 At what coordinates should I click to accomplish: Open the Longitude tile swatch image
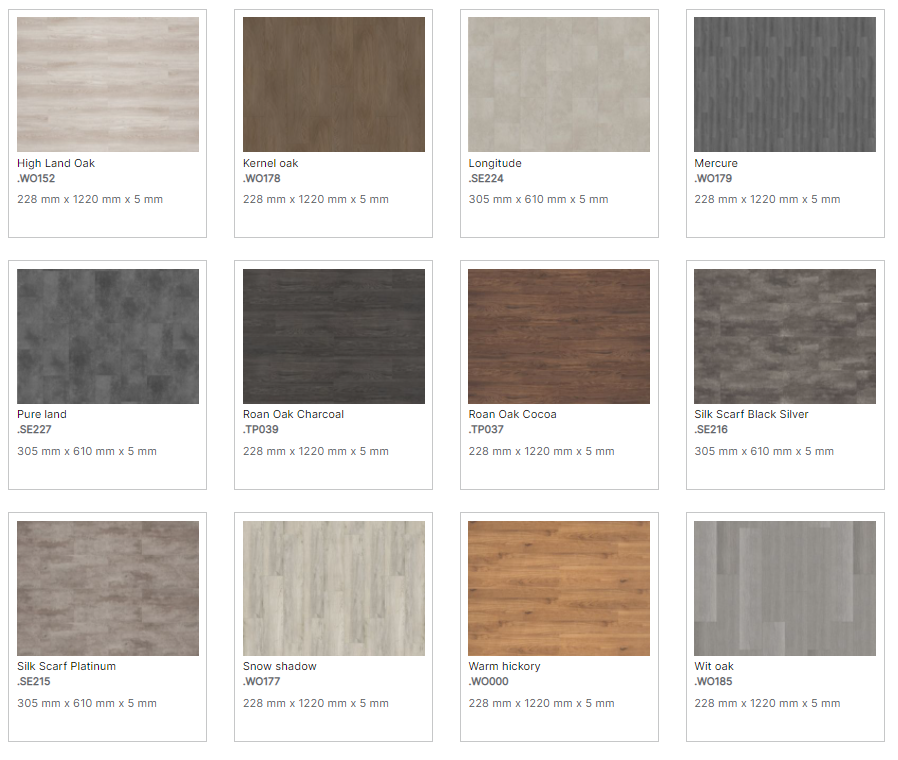pos(559,84)
